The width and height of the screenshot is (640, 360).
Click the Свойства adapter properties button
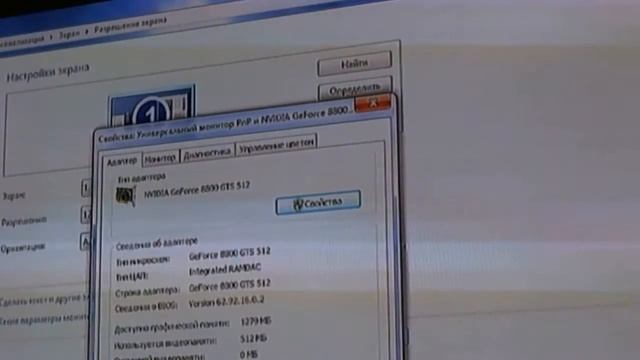point(318,202)
